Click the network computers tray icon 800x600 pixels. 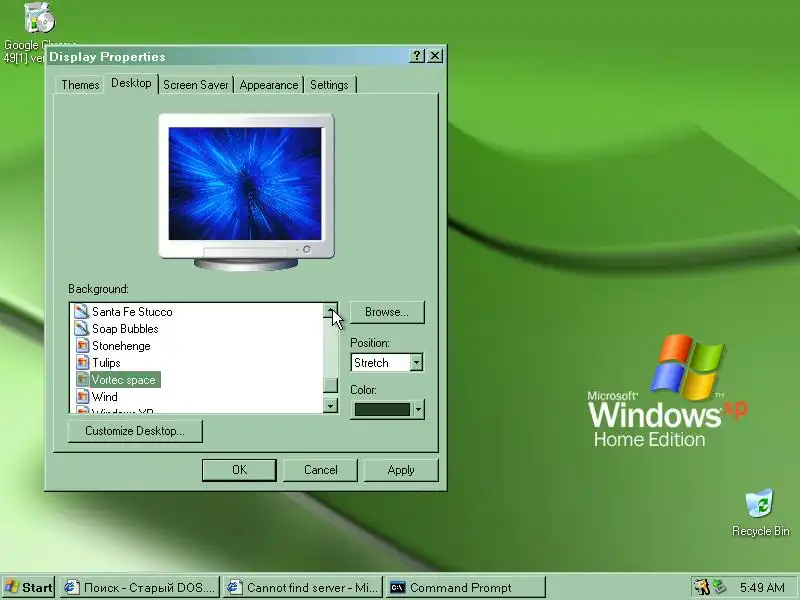click(720, 587)
